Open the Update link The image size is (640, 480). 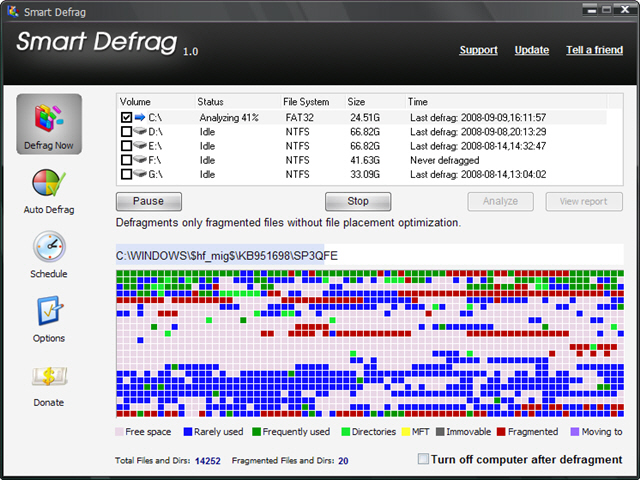(x=531, y=50)
